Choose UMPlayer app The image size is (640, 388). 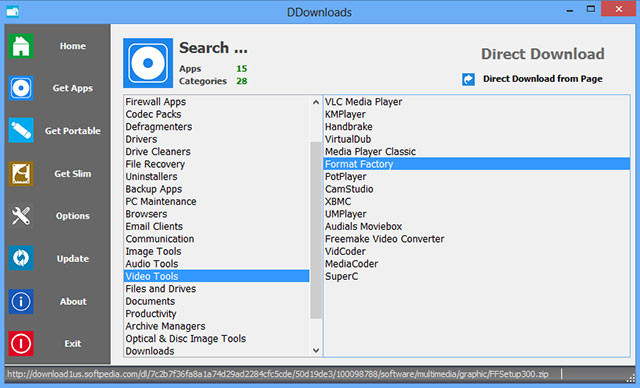pos(477,214)
